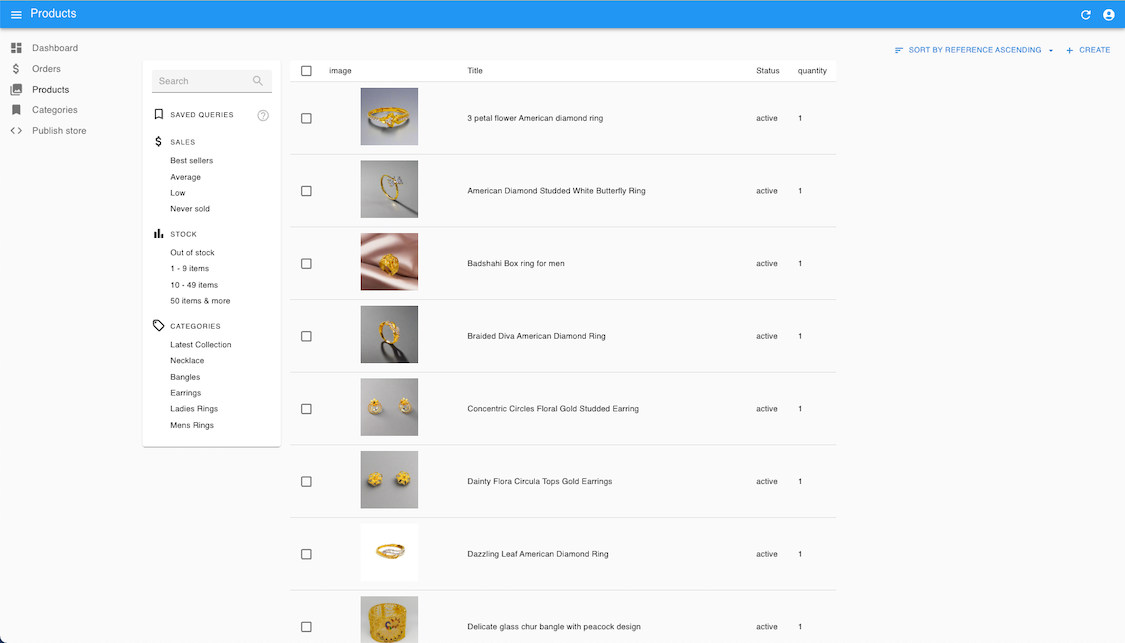1125x643 pixels.
Task: Click the refresh icon in top bar
Action: point(1086,14)
